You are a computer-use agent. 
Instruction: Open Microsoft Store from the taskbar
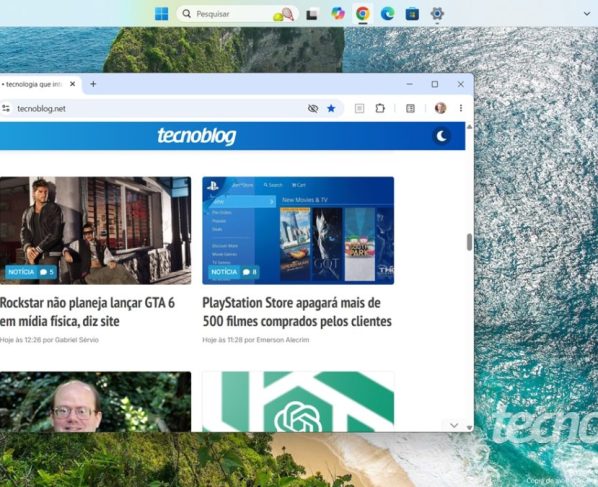point(412,14)
